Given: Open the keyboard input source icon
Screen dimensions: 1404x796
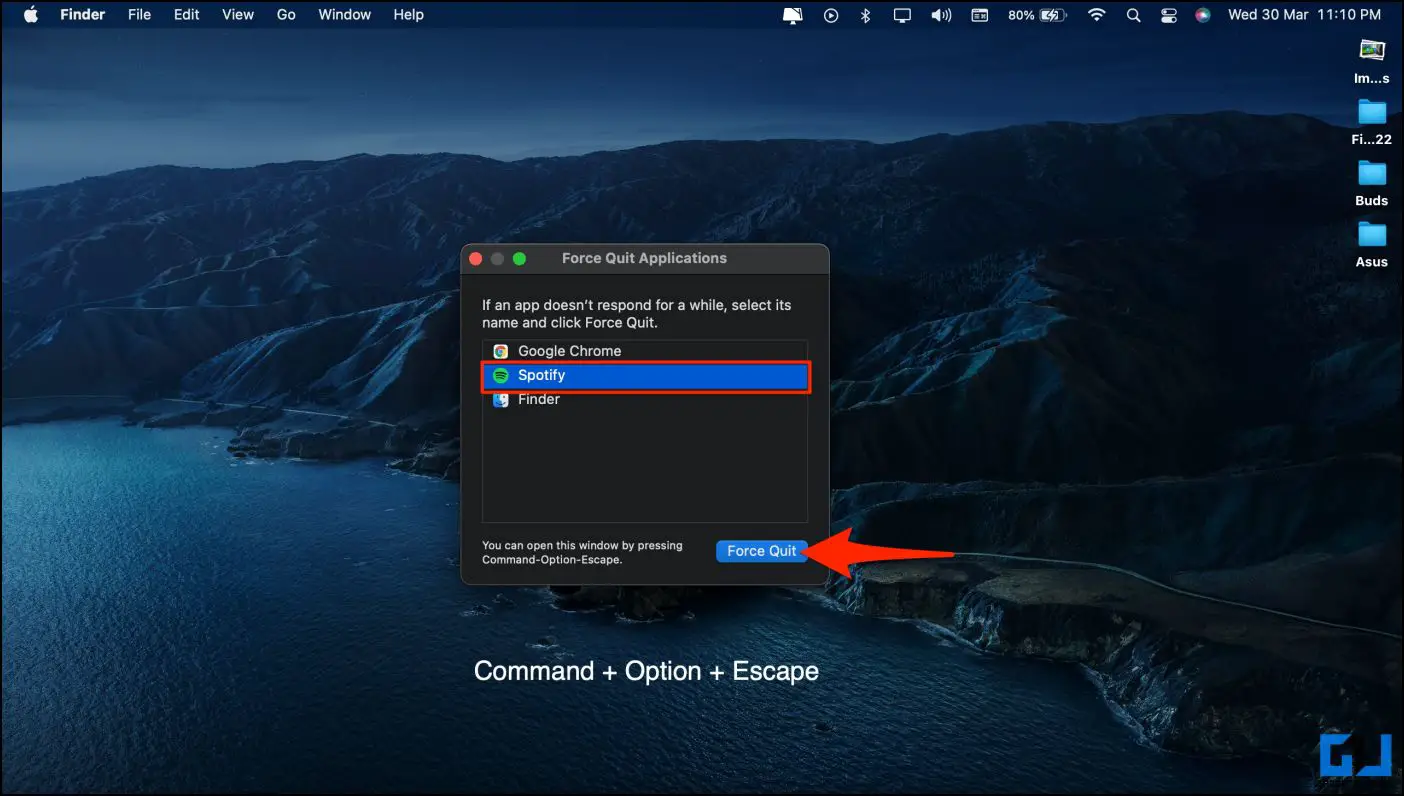Looking at the screenshot, I should tap(980, 15).
